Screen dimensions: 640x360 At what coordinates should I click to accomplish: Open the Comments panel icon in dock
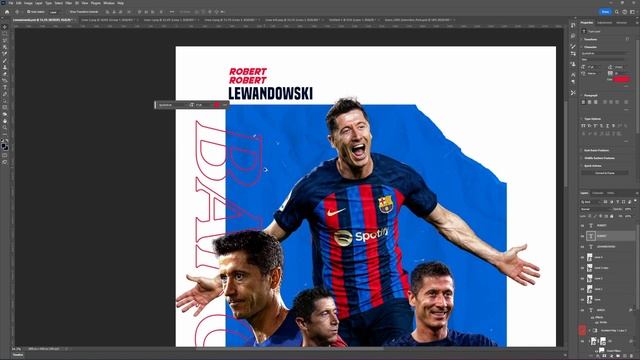click(573, 36)
